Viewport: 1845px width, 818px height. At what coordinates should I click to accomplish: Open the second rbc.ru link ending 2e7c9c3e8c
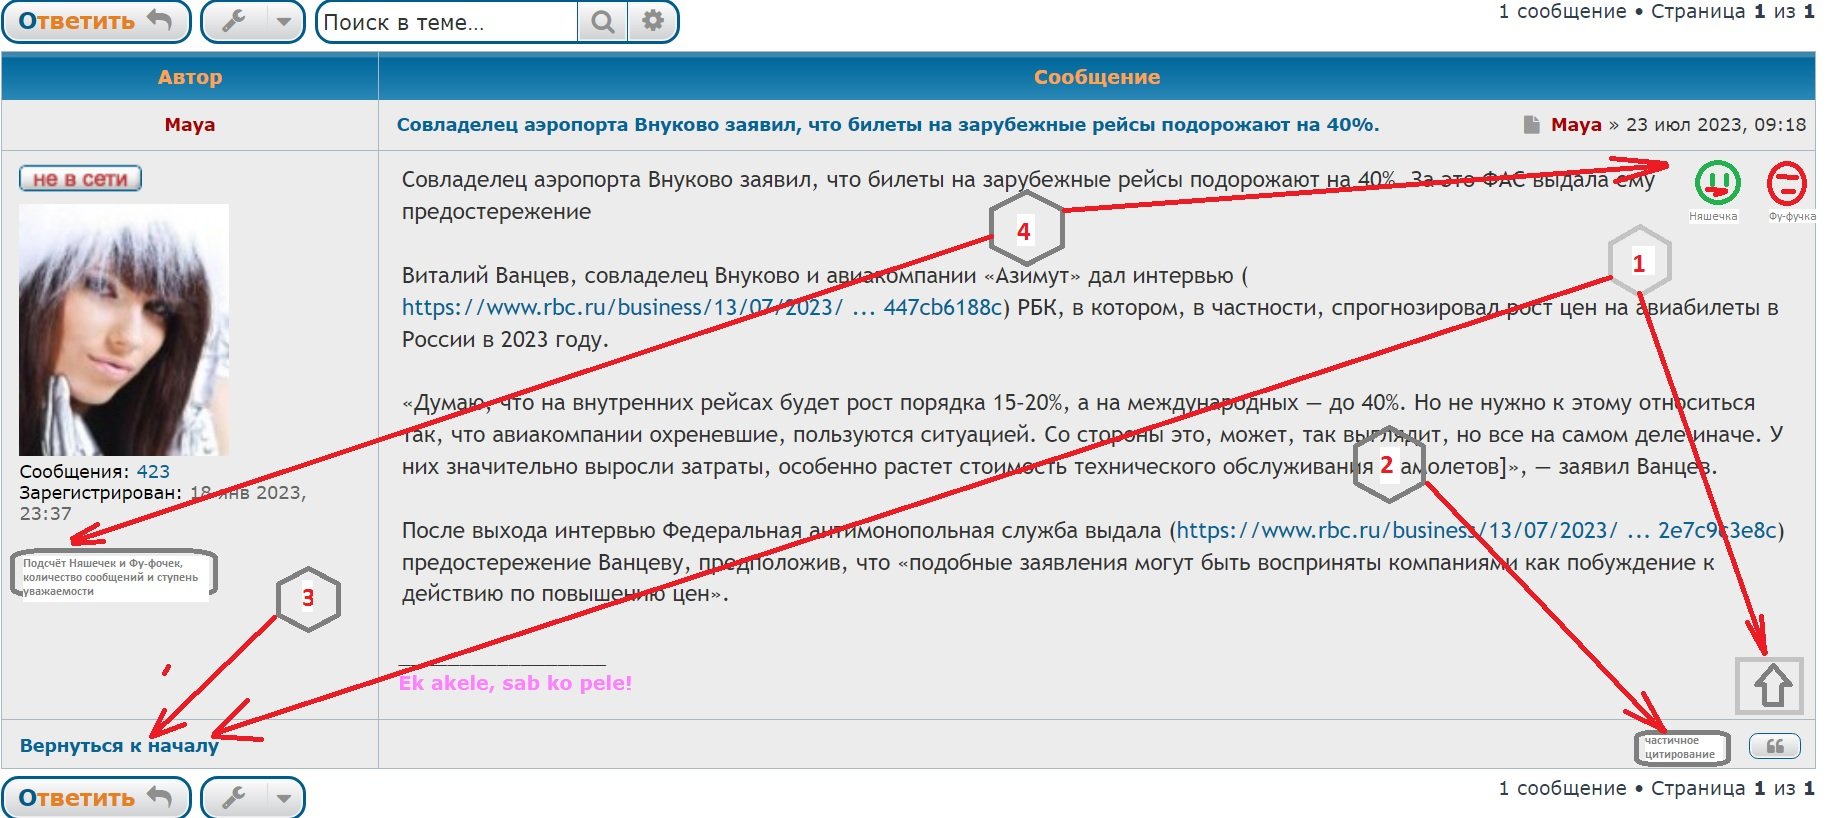click(1477, 530)
